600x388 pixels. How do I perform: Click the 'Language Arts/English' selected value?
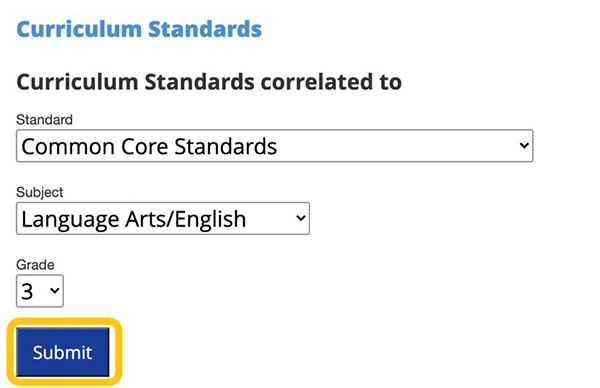pos(134,220)
